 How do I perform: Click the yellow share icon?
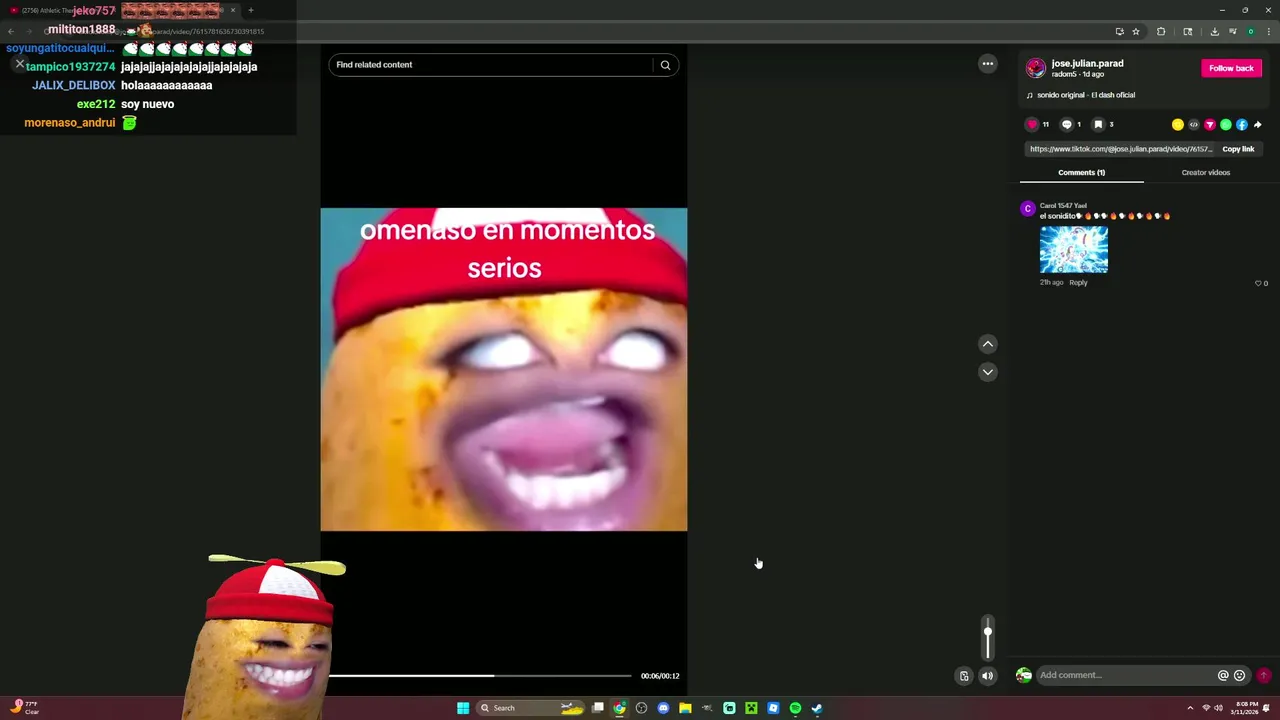click(1178, 125)
